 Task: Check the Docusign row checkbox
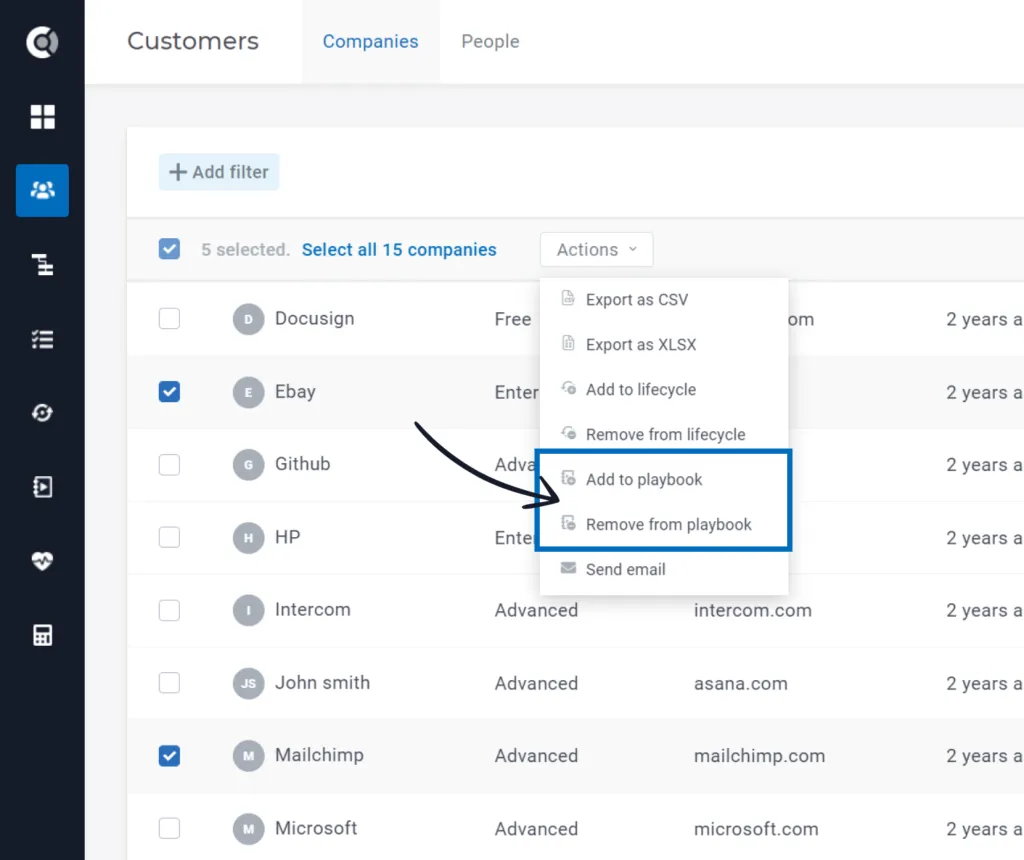point(169,319)
